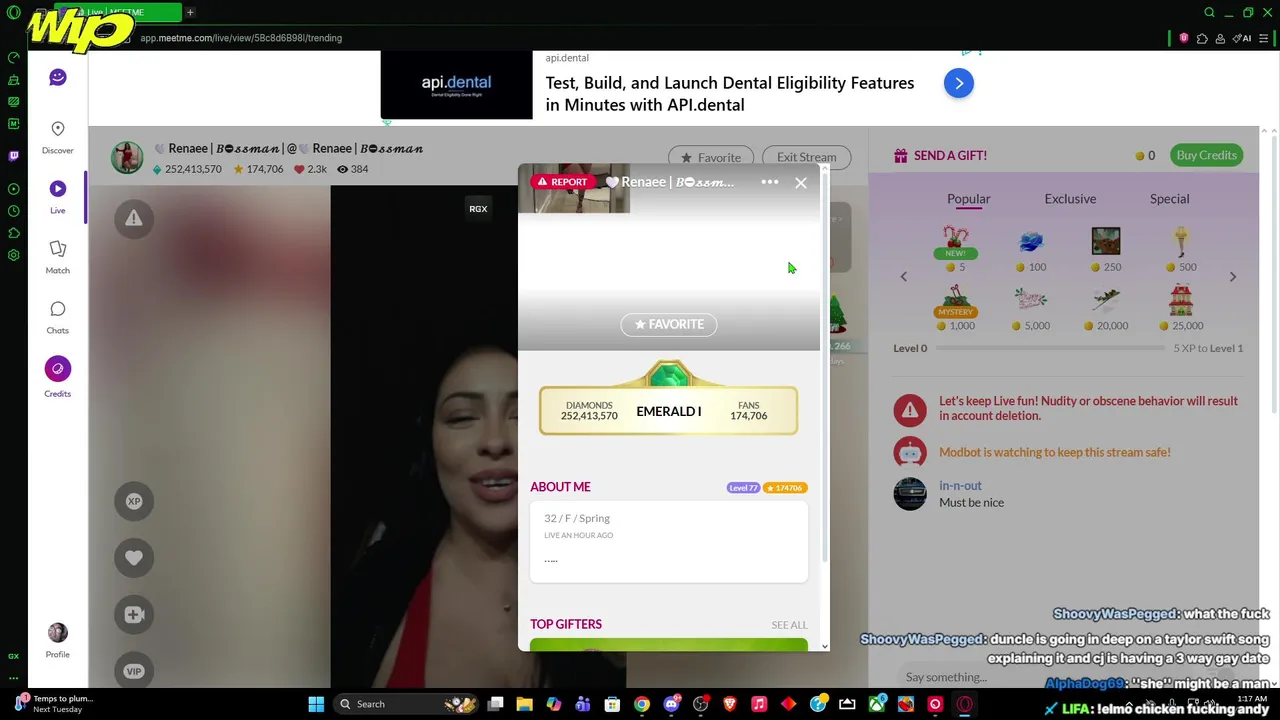This screenshot has height=720, width=1280.
Task: Open the browser AI assistant
Action: pyautogui.click(x=1242, y=38)
